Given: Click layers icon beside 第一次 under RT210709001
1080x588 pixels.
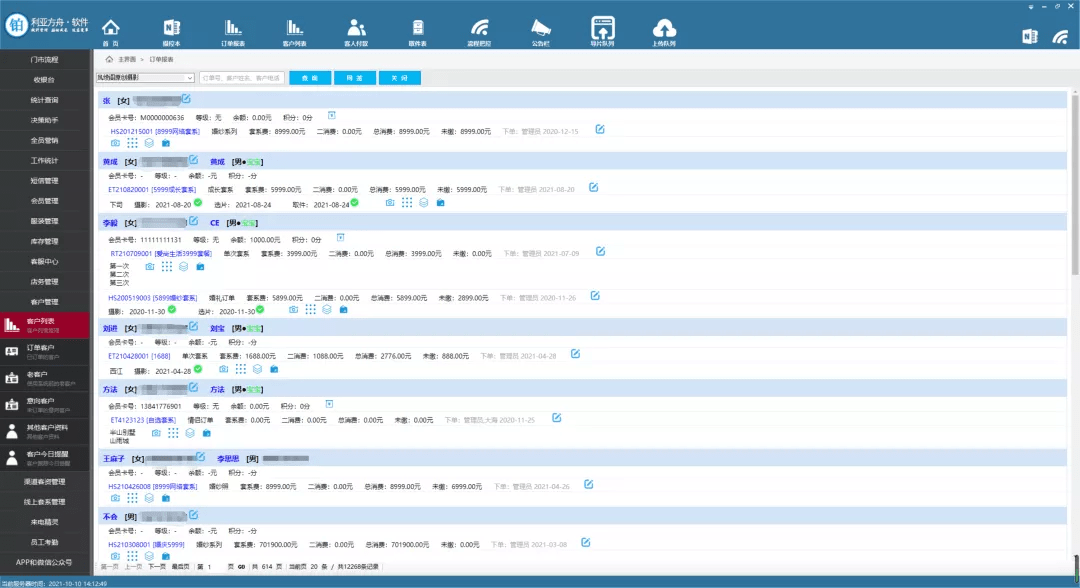Looking at the screenshot, I should 183,266.
